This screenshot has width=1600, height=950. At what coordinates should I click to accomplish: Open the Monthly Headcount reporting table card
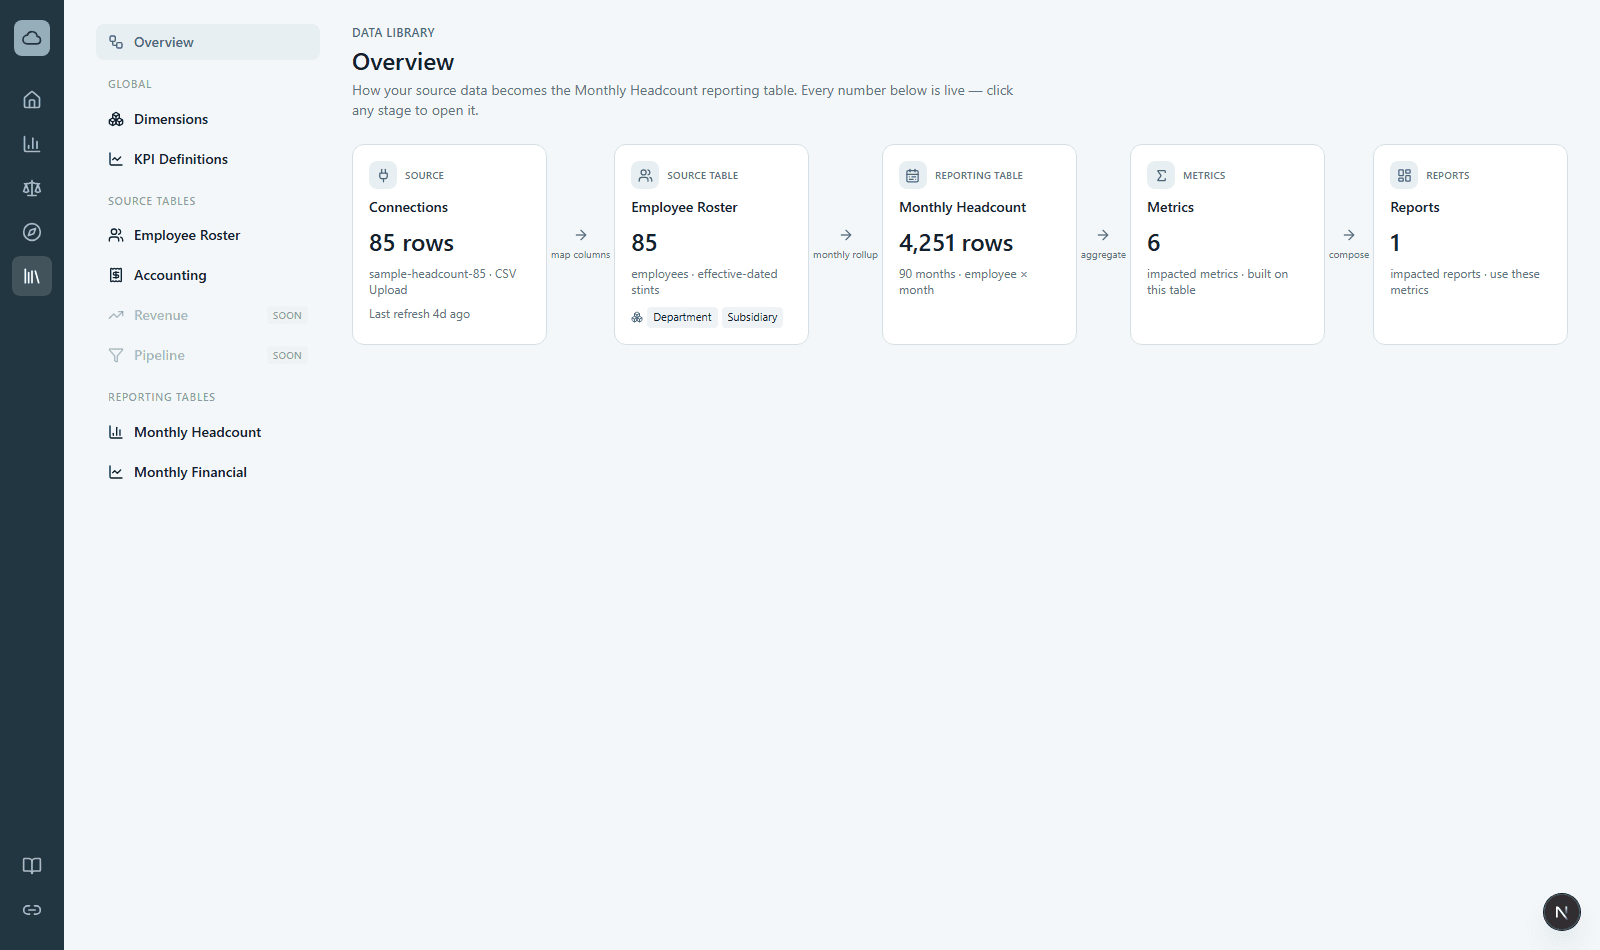pyautogui.click(x=979, y=245)
